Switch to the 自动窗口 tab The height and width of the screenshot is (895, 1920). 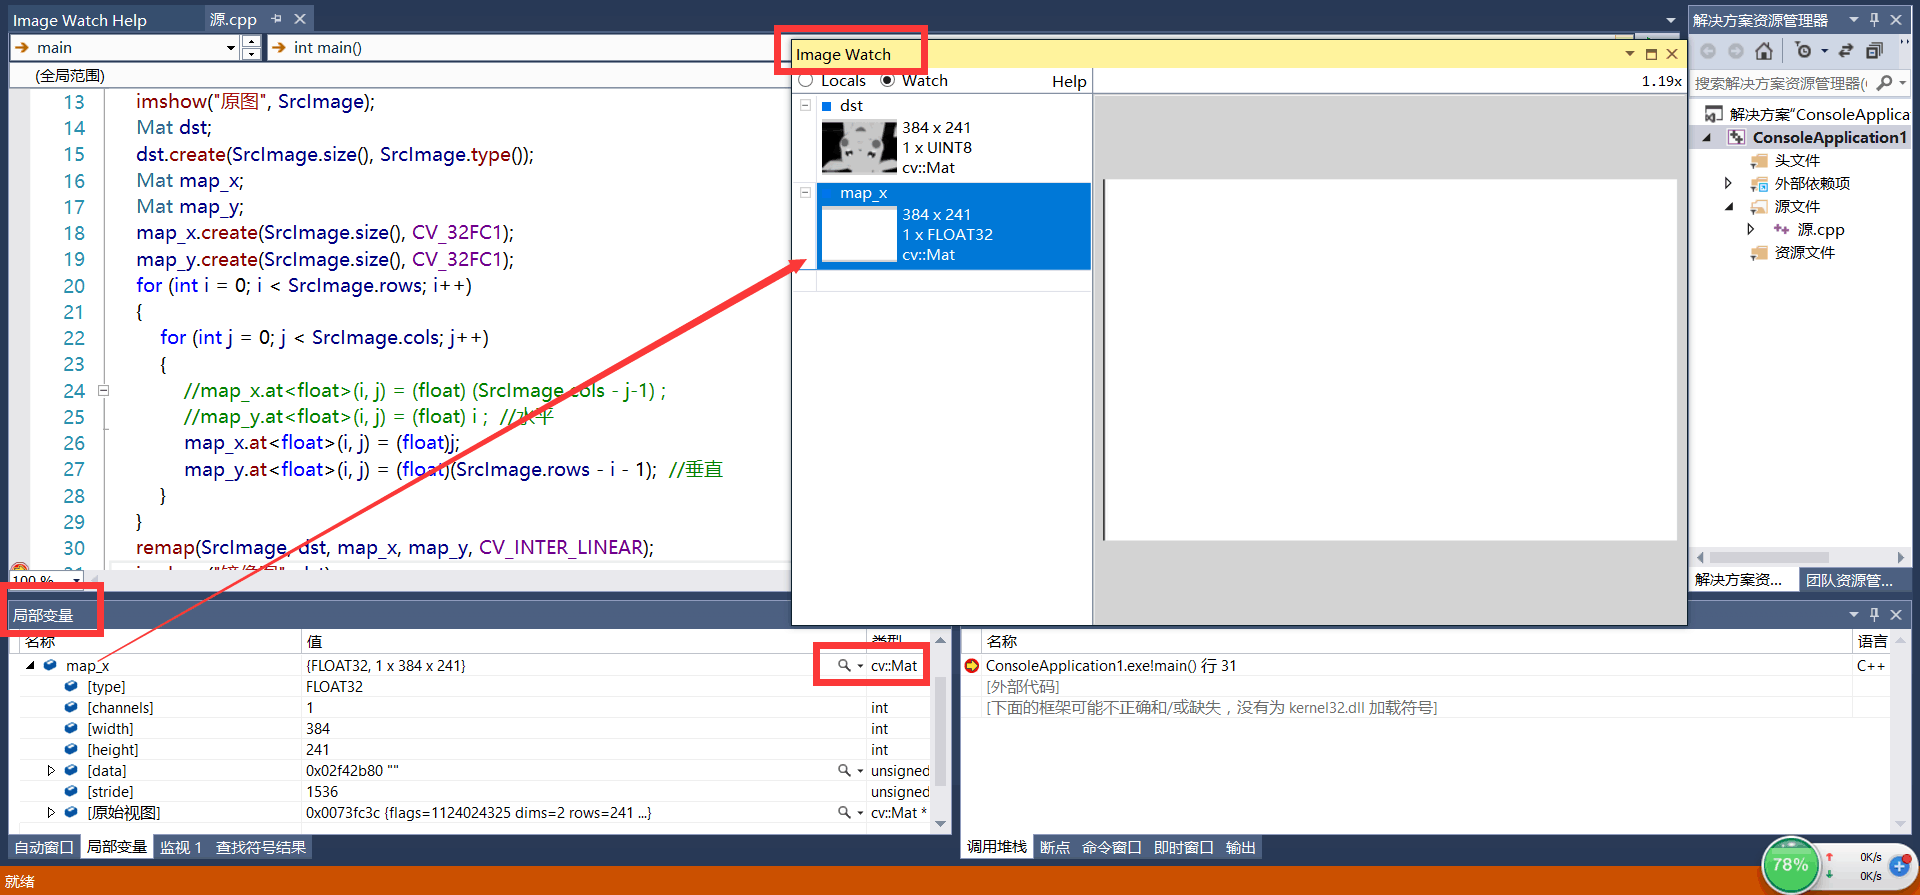(x=44, y=847)
